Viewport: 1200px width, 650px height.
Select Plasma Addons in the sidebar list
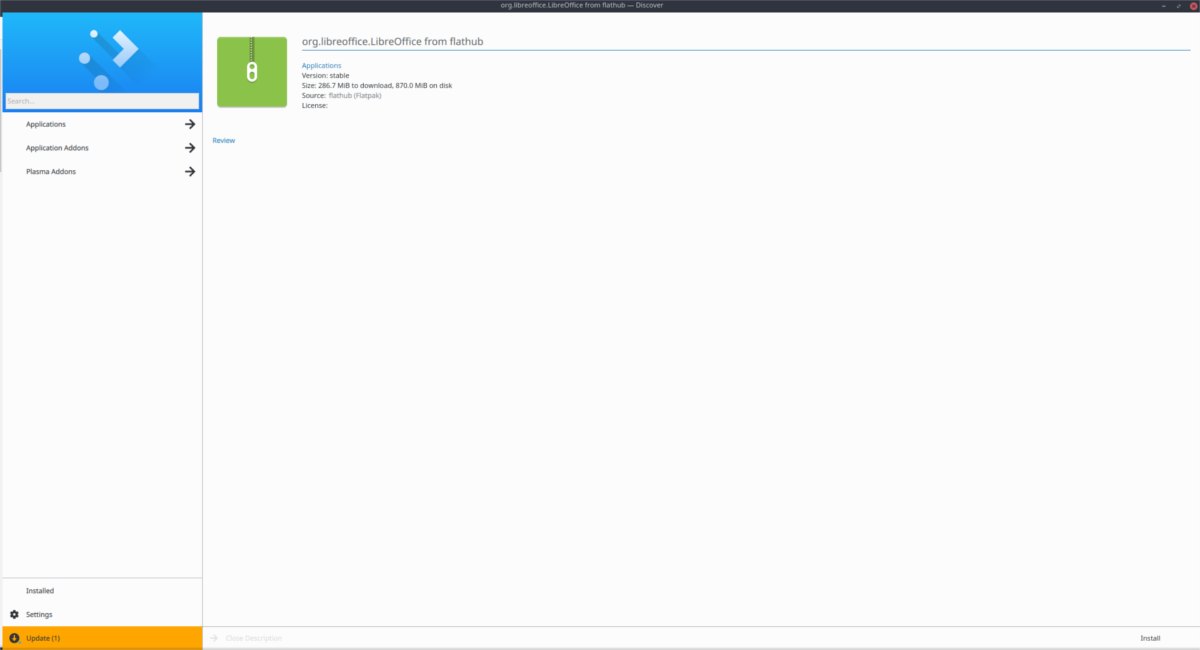(50, 171)
